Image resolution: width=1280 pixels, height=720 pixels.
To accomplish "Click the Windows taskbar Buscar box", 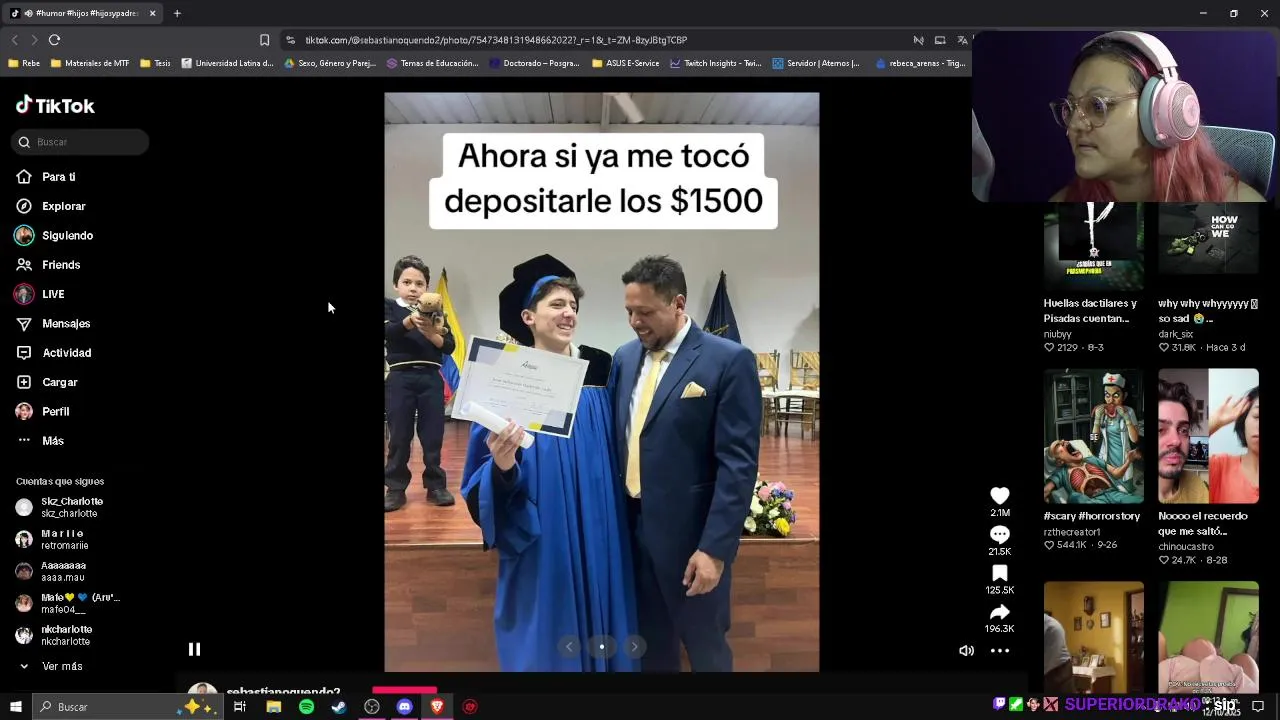I will [127, 707].
